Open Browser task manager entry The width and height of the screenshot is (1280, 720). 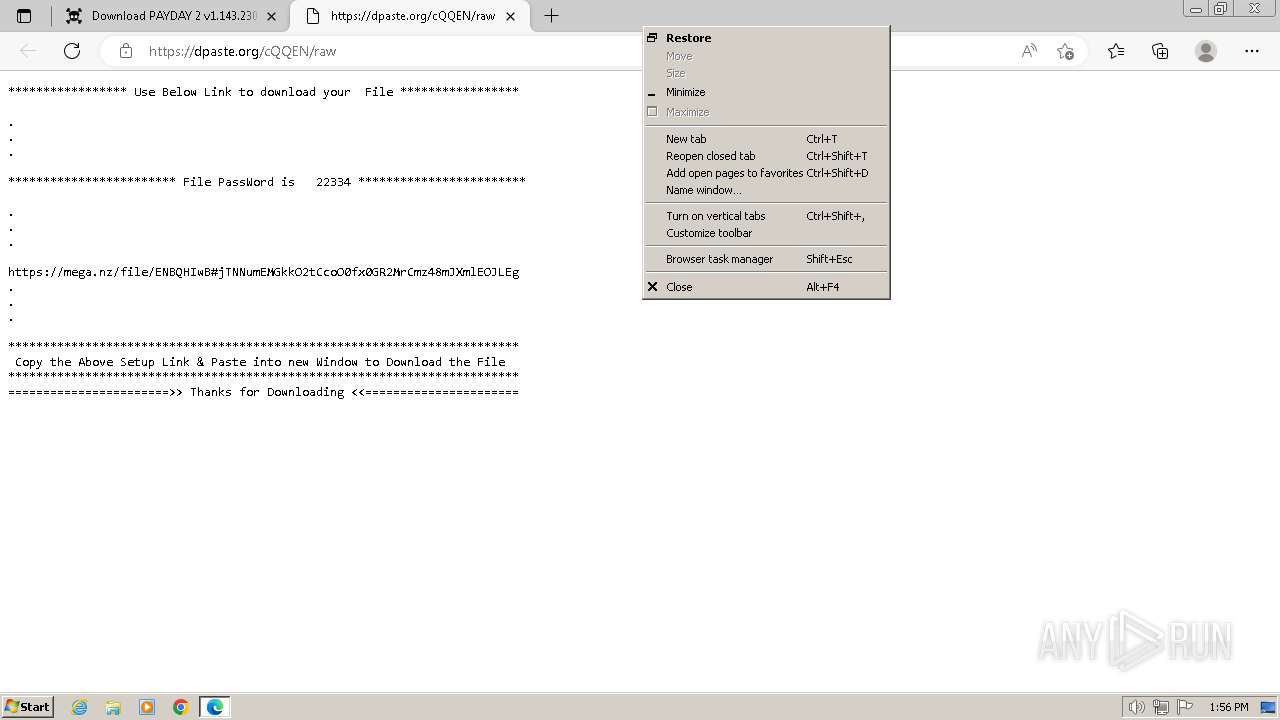766,259
